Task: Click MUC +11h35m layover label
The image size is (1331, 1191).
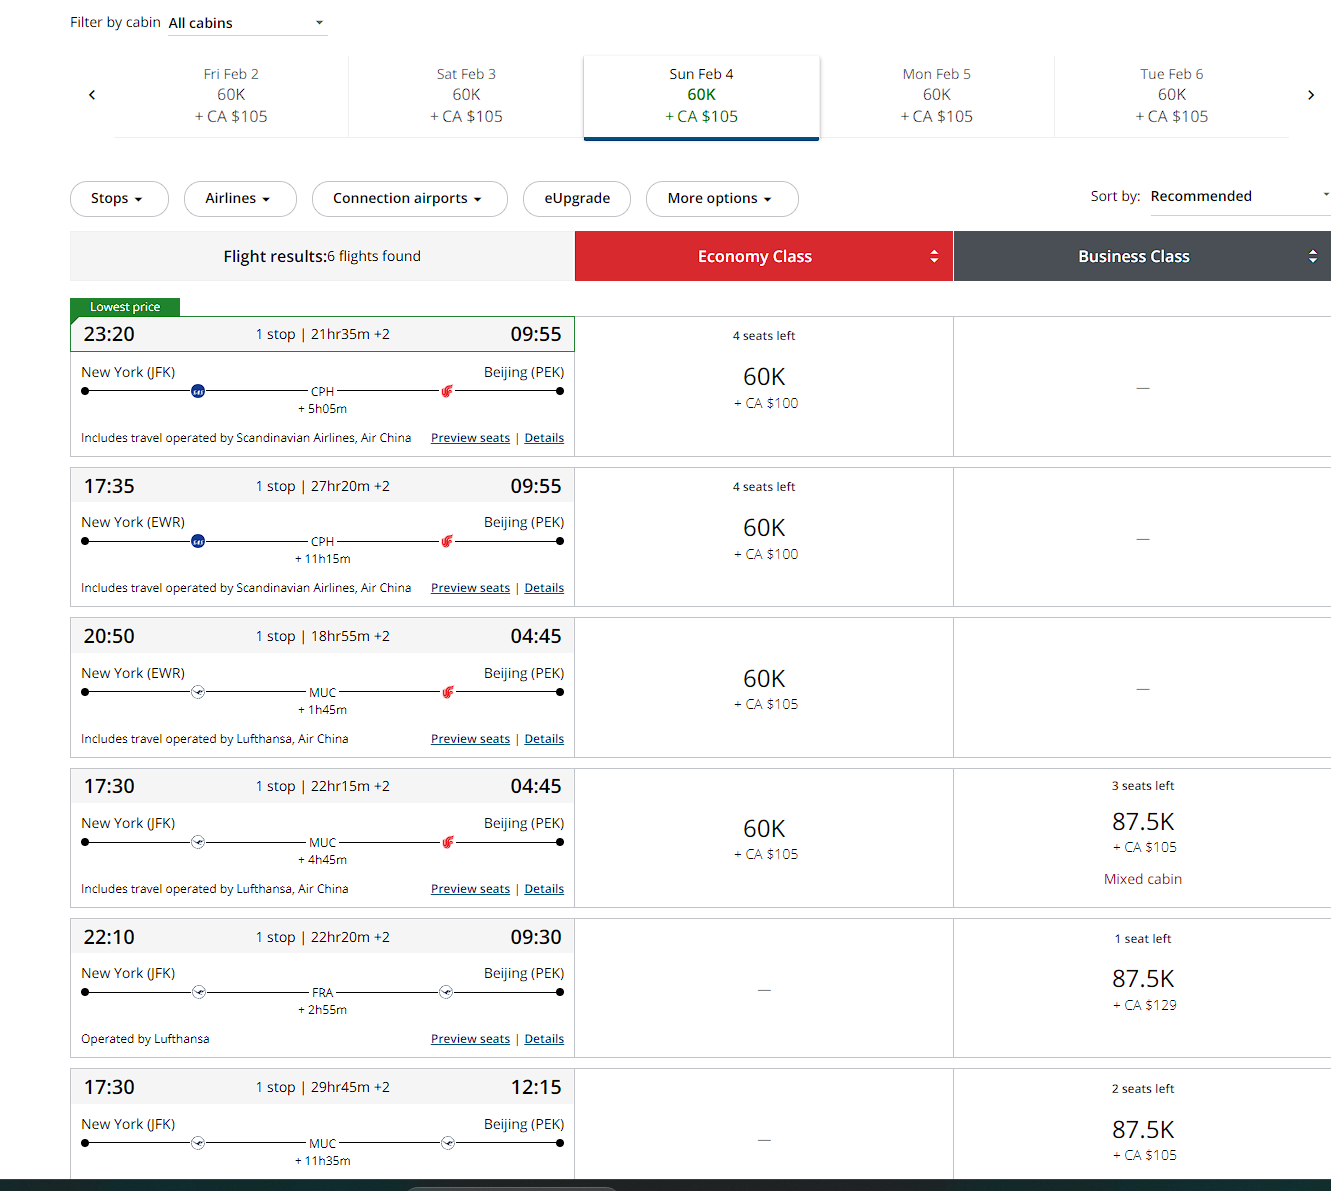Action: (x=322, y=1152)
